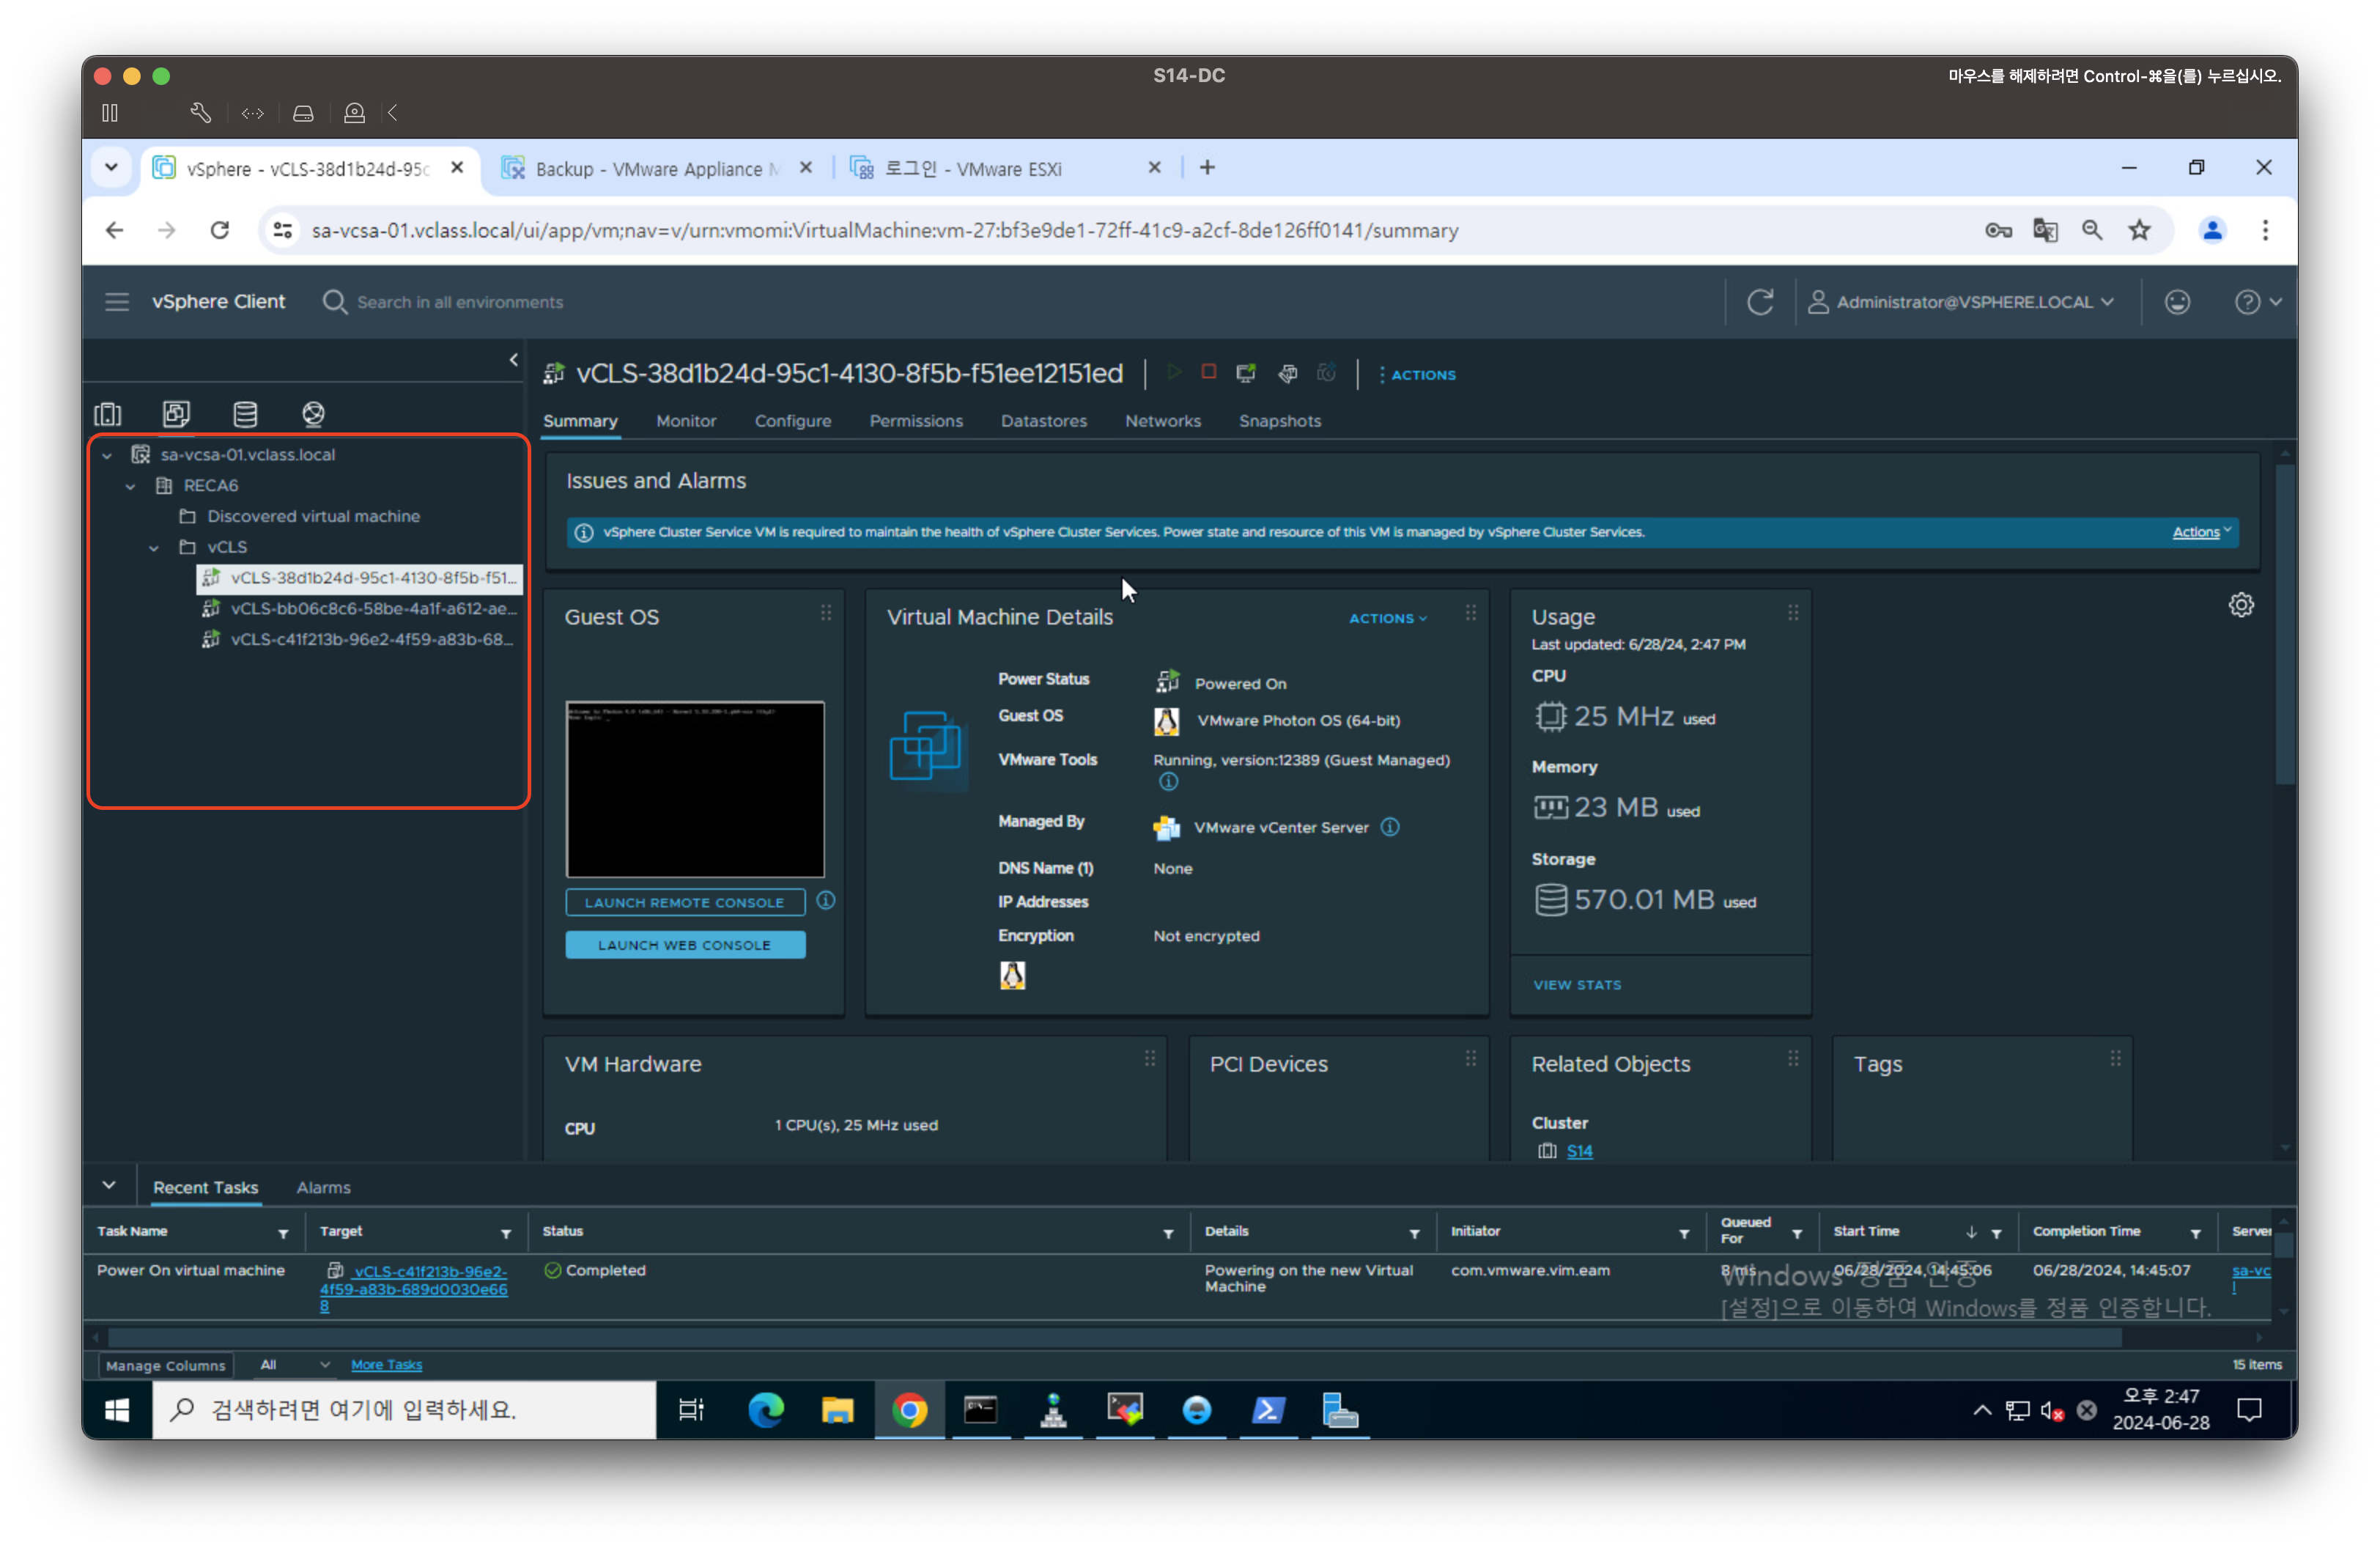Image resolution: width=2380 pixels, height=1548 pixels.
Task: Open the Alarms tab
Action: (x=323, y=1188)
